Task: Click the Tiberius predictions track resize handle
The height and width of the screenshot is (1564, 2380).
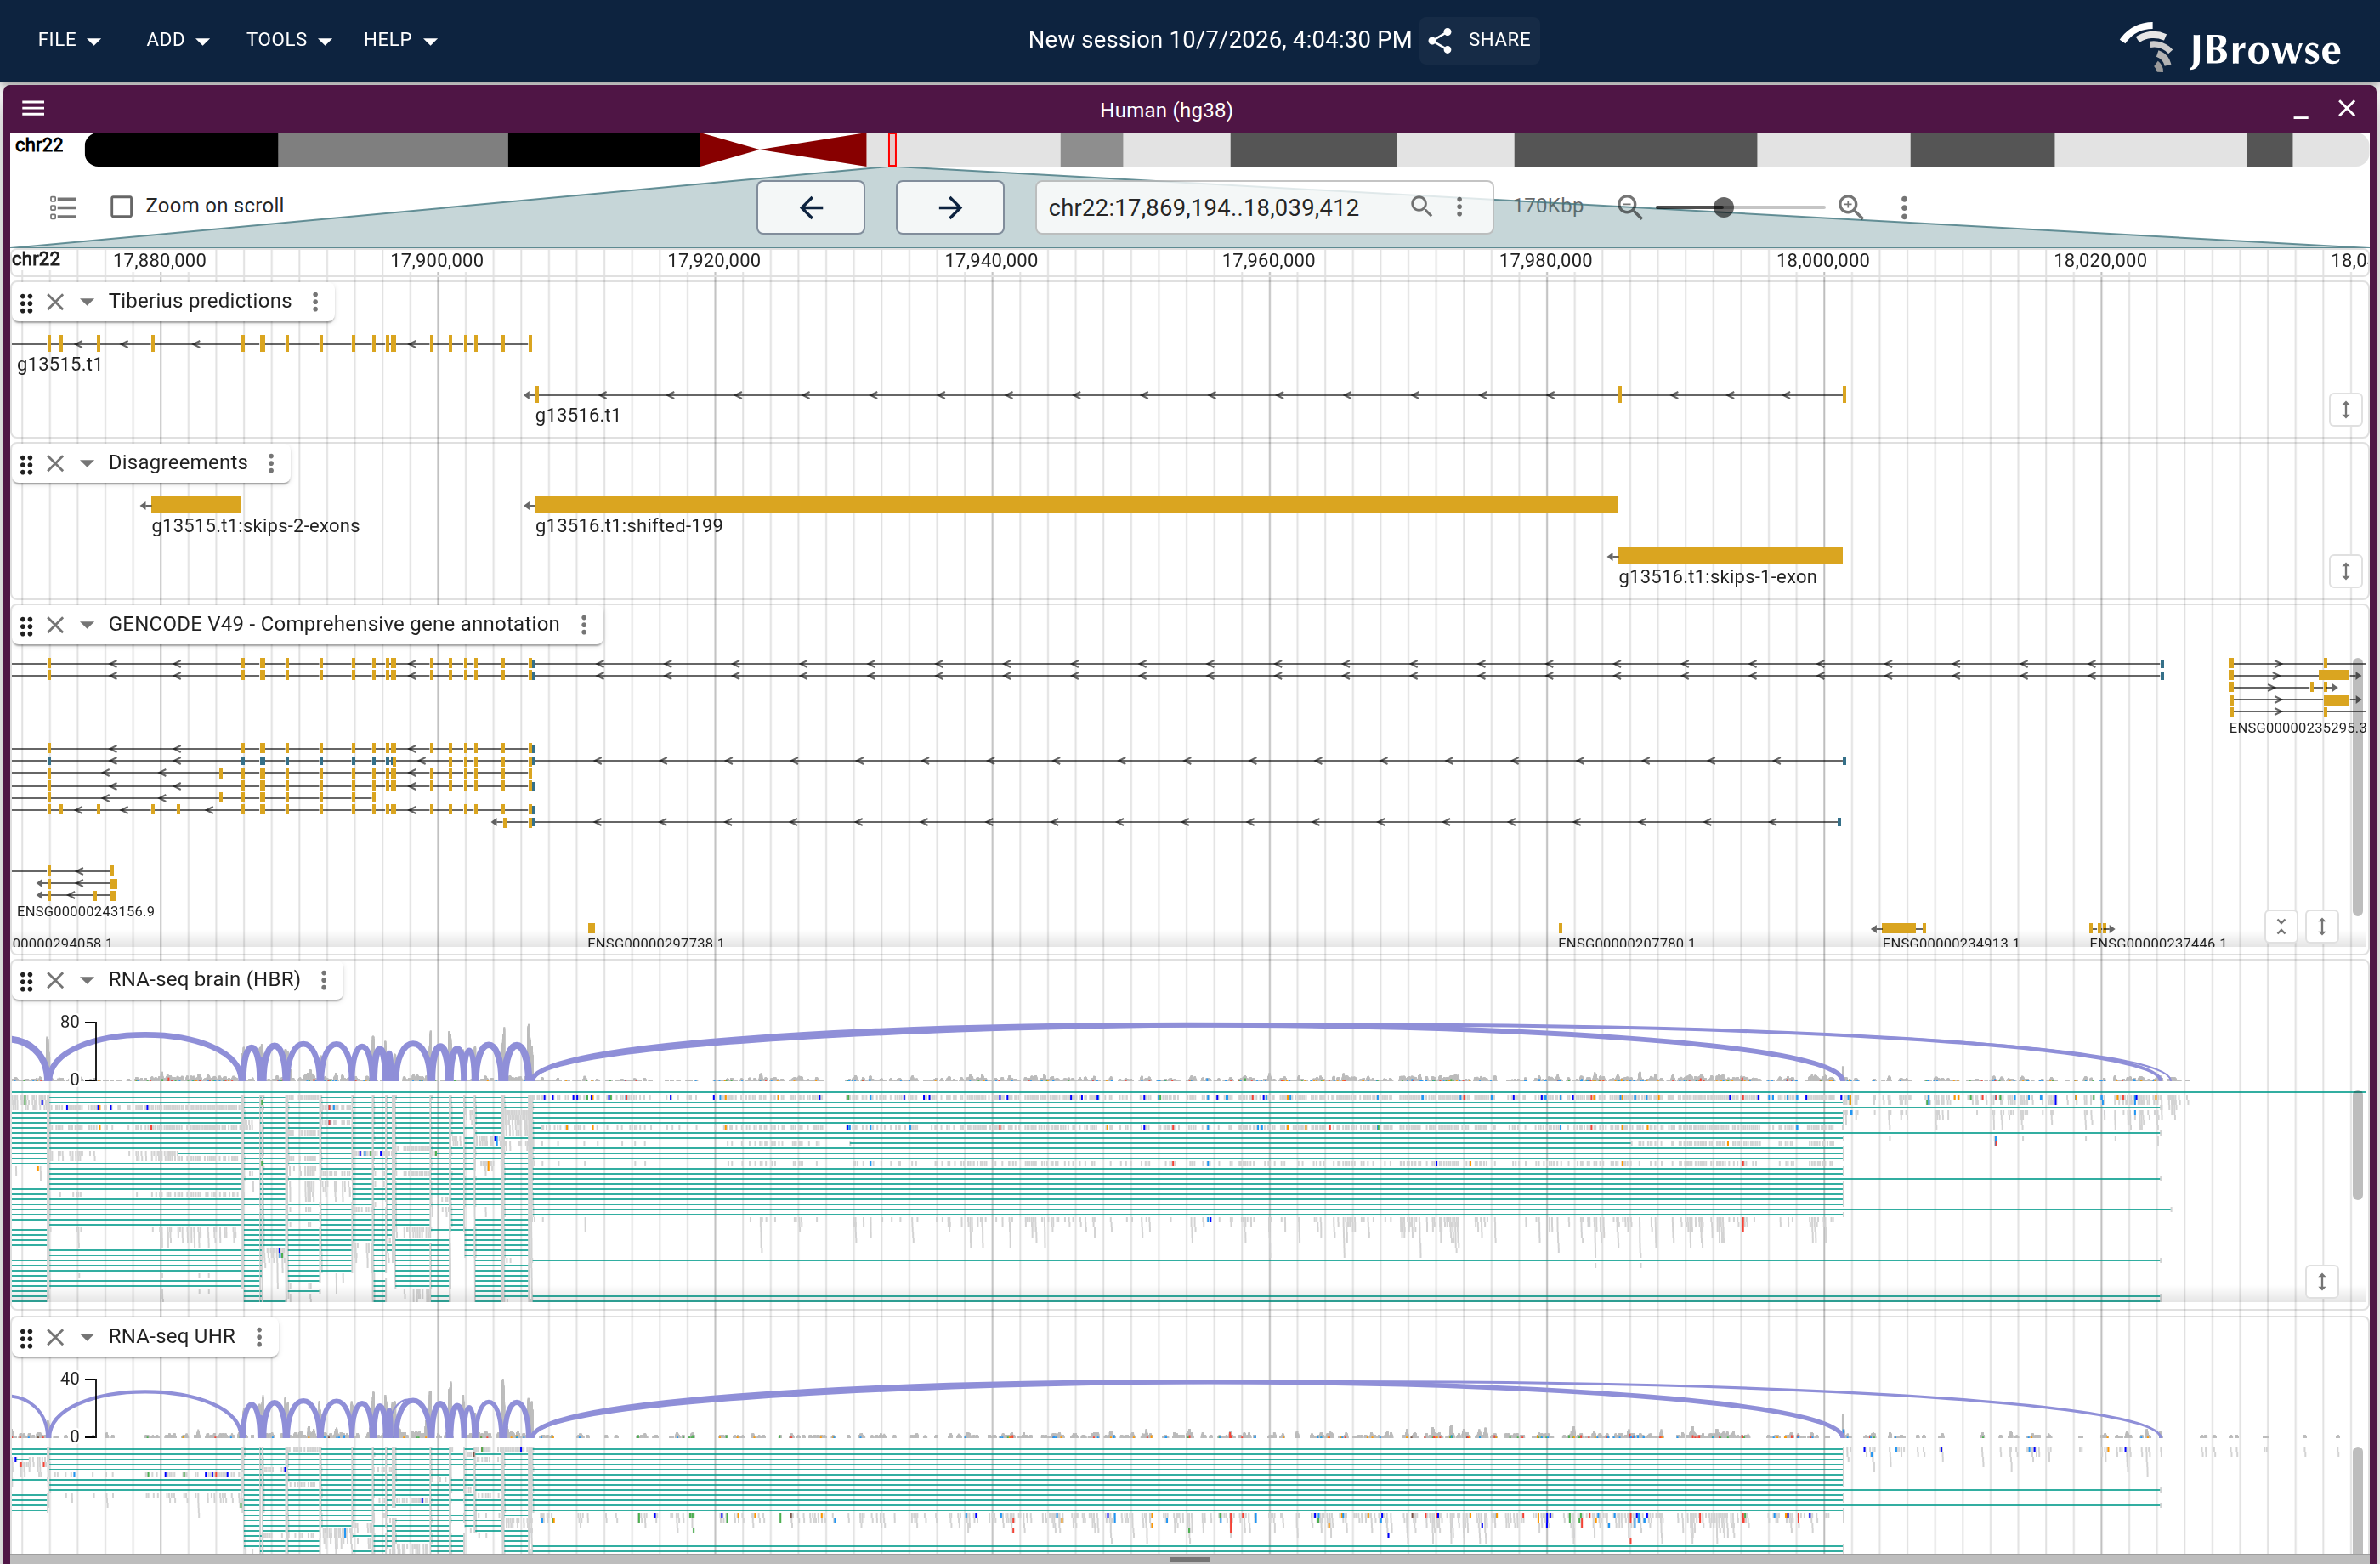Action: click(x=2345, y=409)
